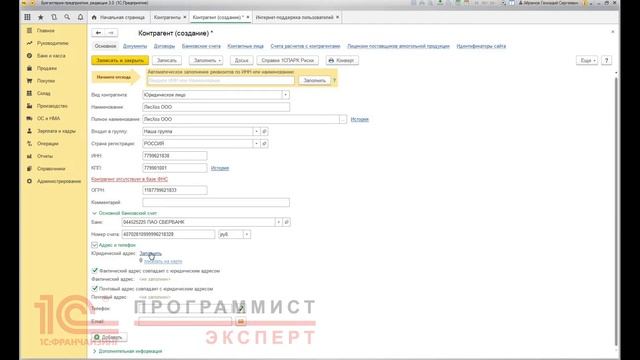Open Счета расчетов с контрагентами link
Screen dimensions: 640x360
pyautogui.click(x=305, y=46)
